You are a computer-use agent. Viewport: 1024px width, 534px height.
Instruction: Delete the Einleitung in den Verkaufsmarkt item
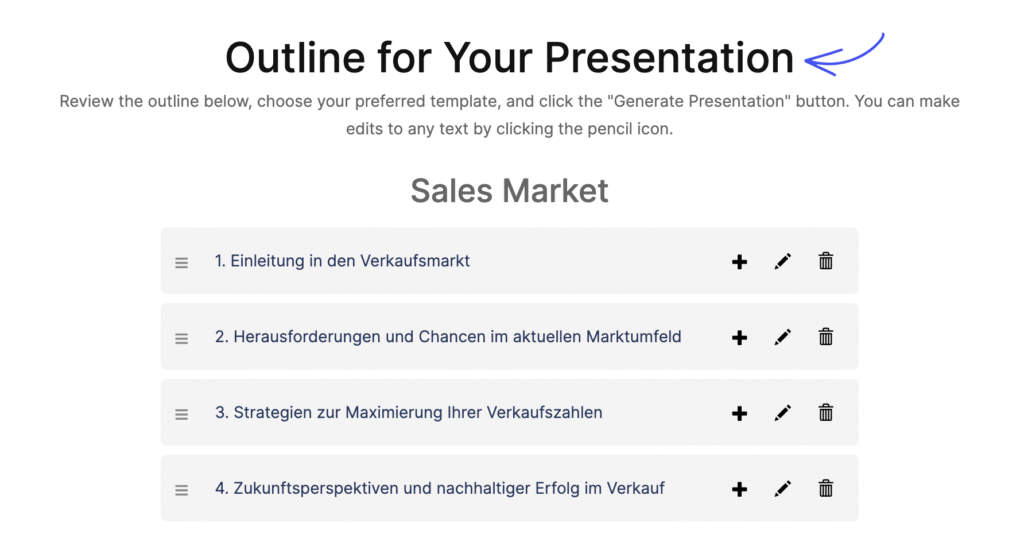[x=825, y=260]
